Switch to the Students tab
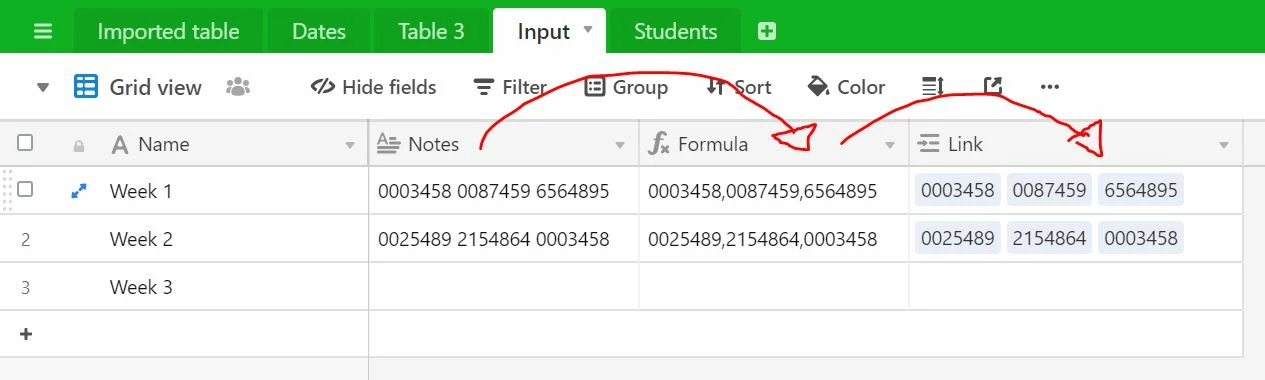 675,31
